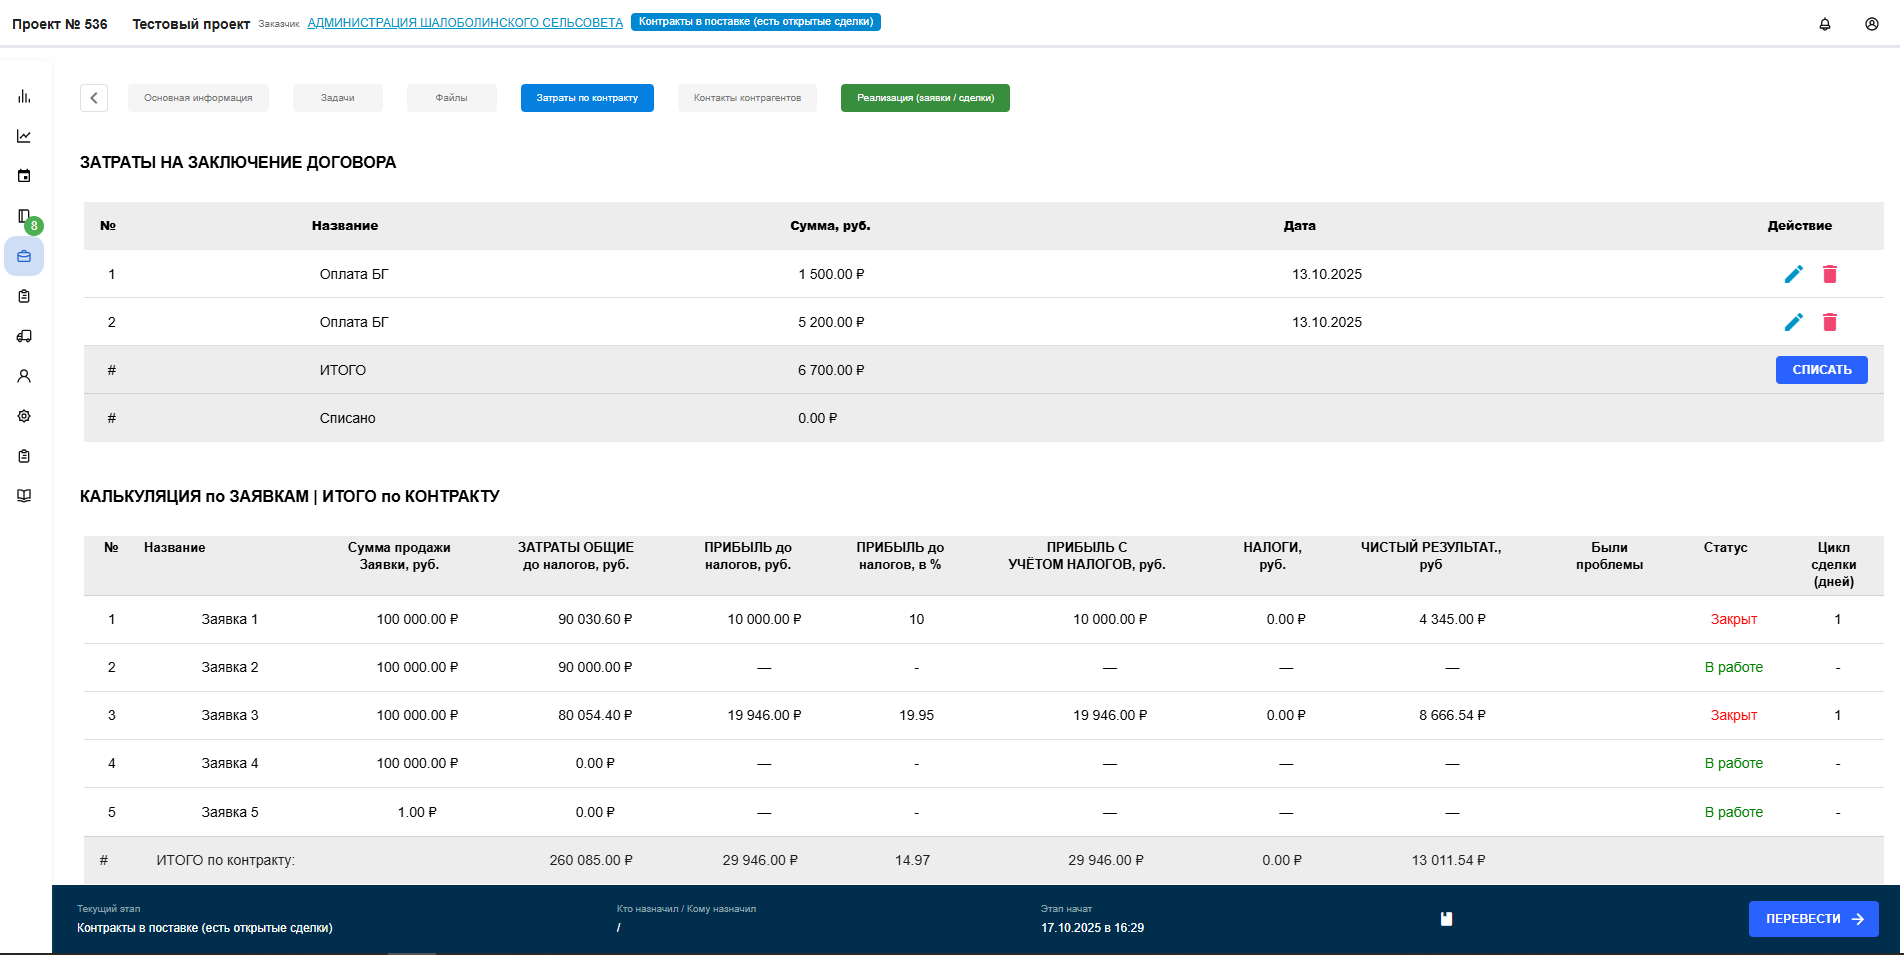The image size is (1904, 955).
Task: Open the settings gear sidebar icon
Action: 24,416
